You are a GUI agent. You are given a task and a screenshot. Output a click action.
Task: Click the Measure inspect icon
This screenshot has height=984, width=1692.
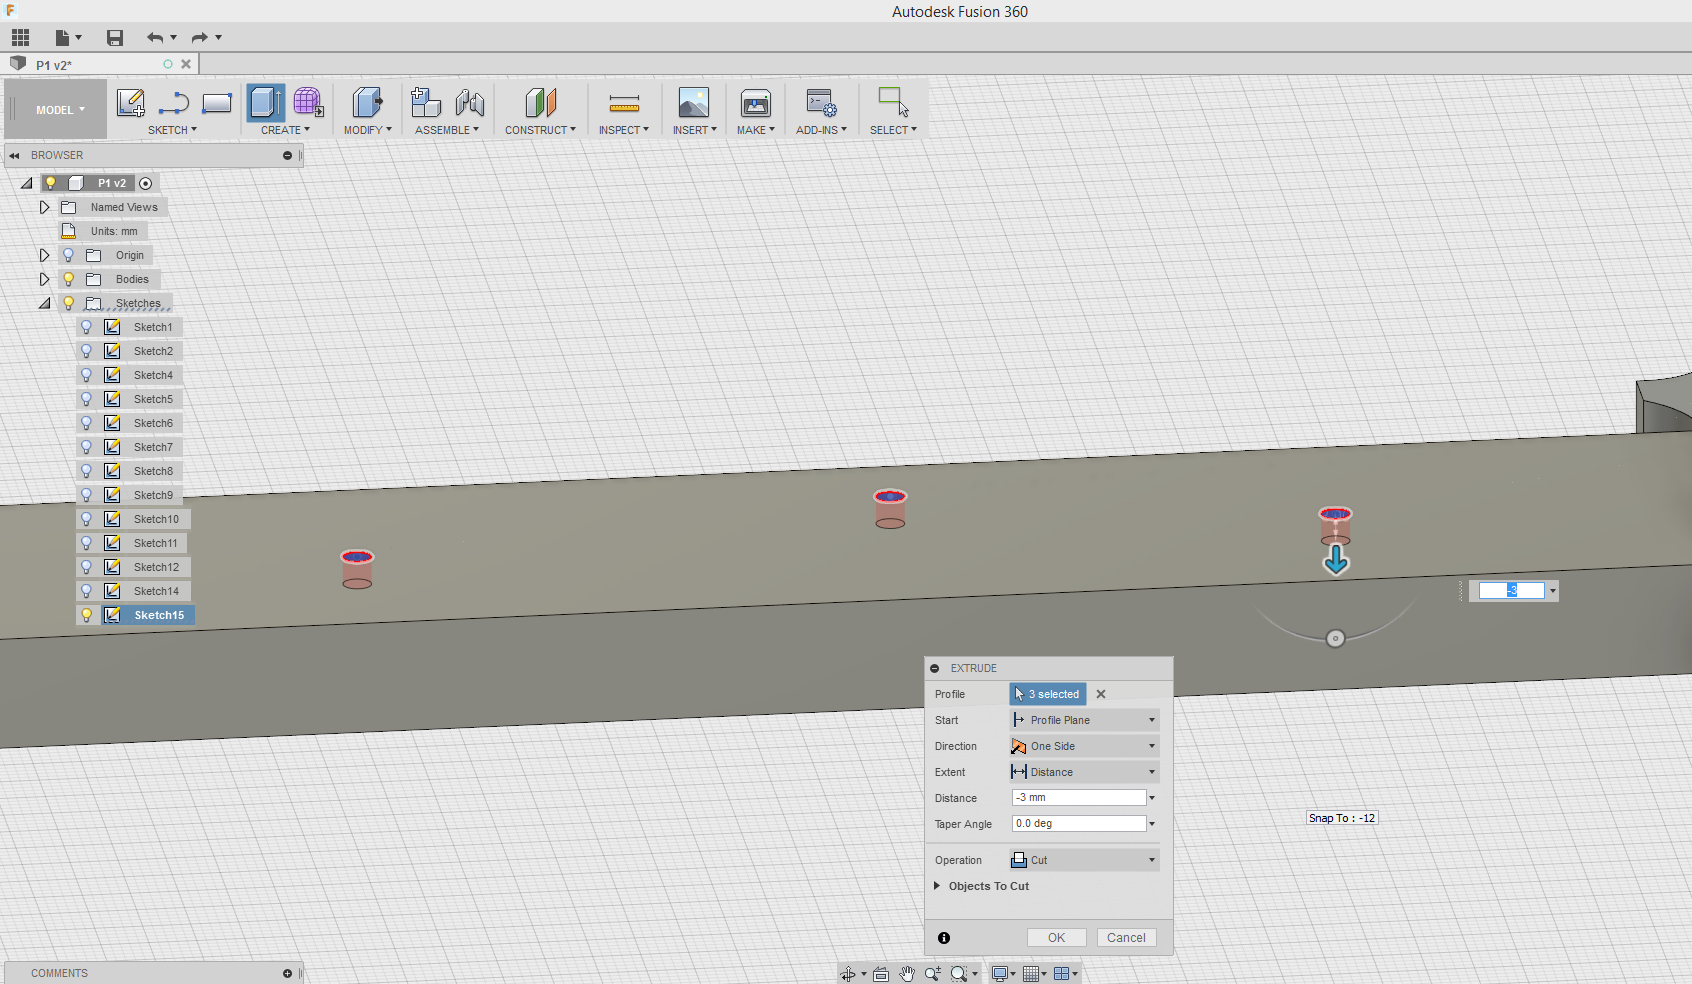point(624,103)
